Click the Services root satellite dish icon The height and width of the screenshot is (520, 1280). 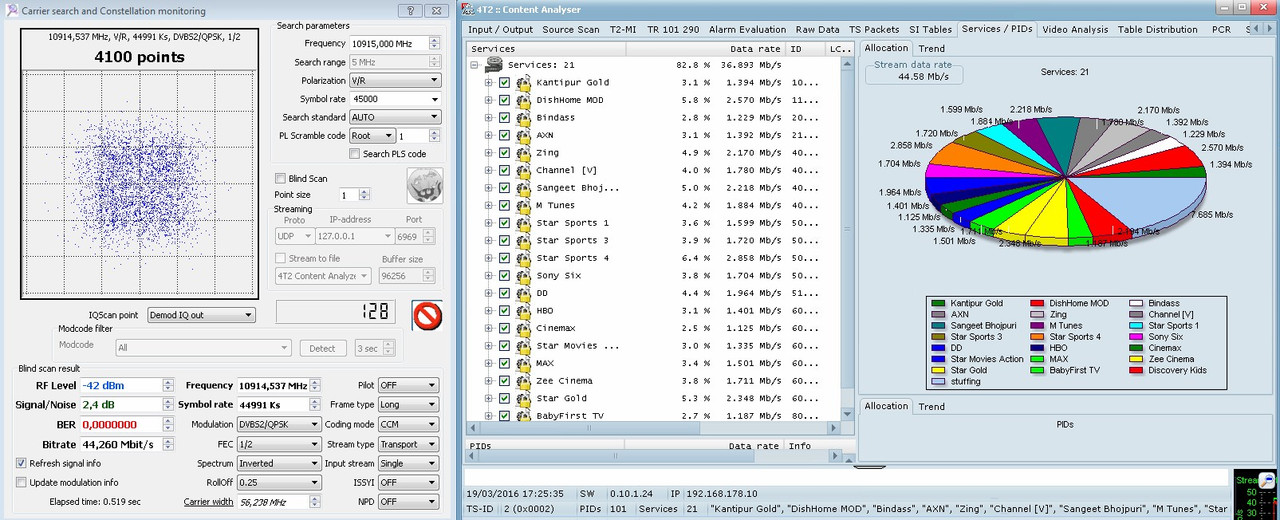click(x=494, y=65)
